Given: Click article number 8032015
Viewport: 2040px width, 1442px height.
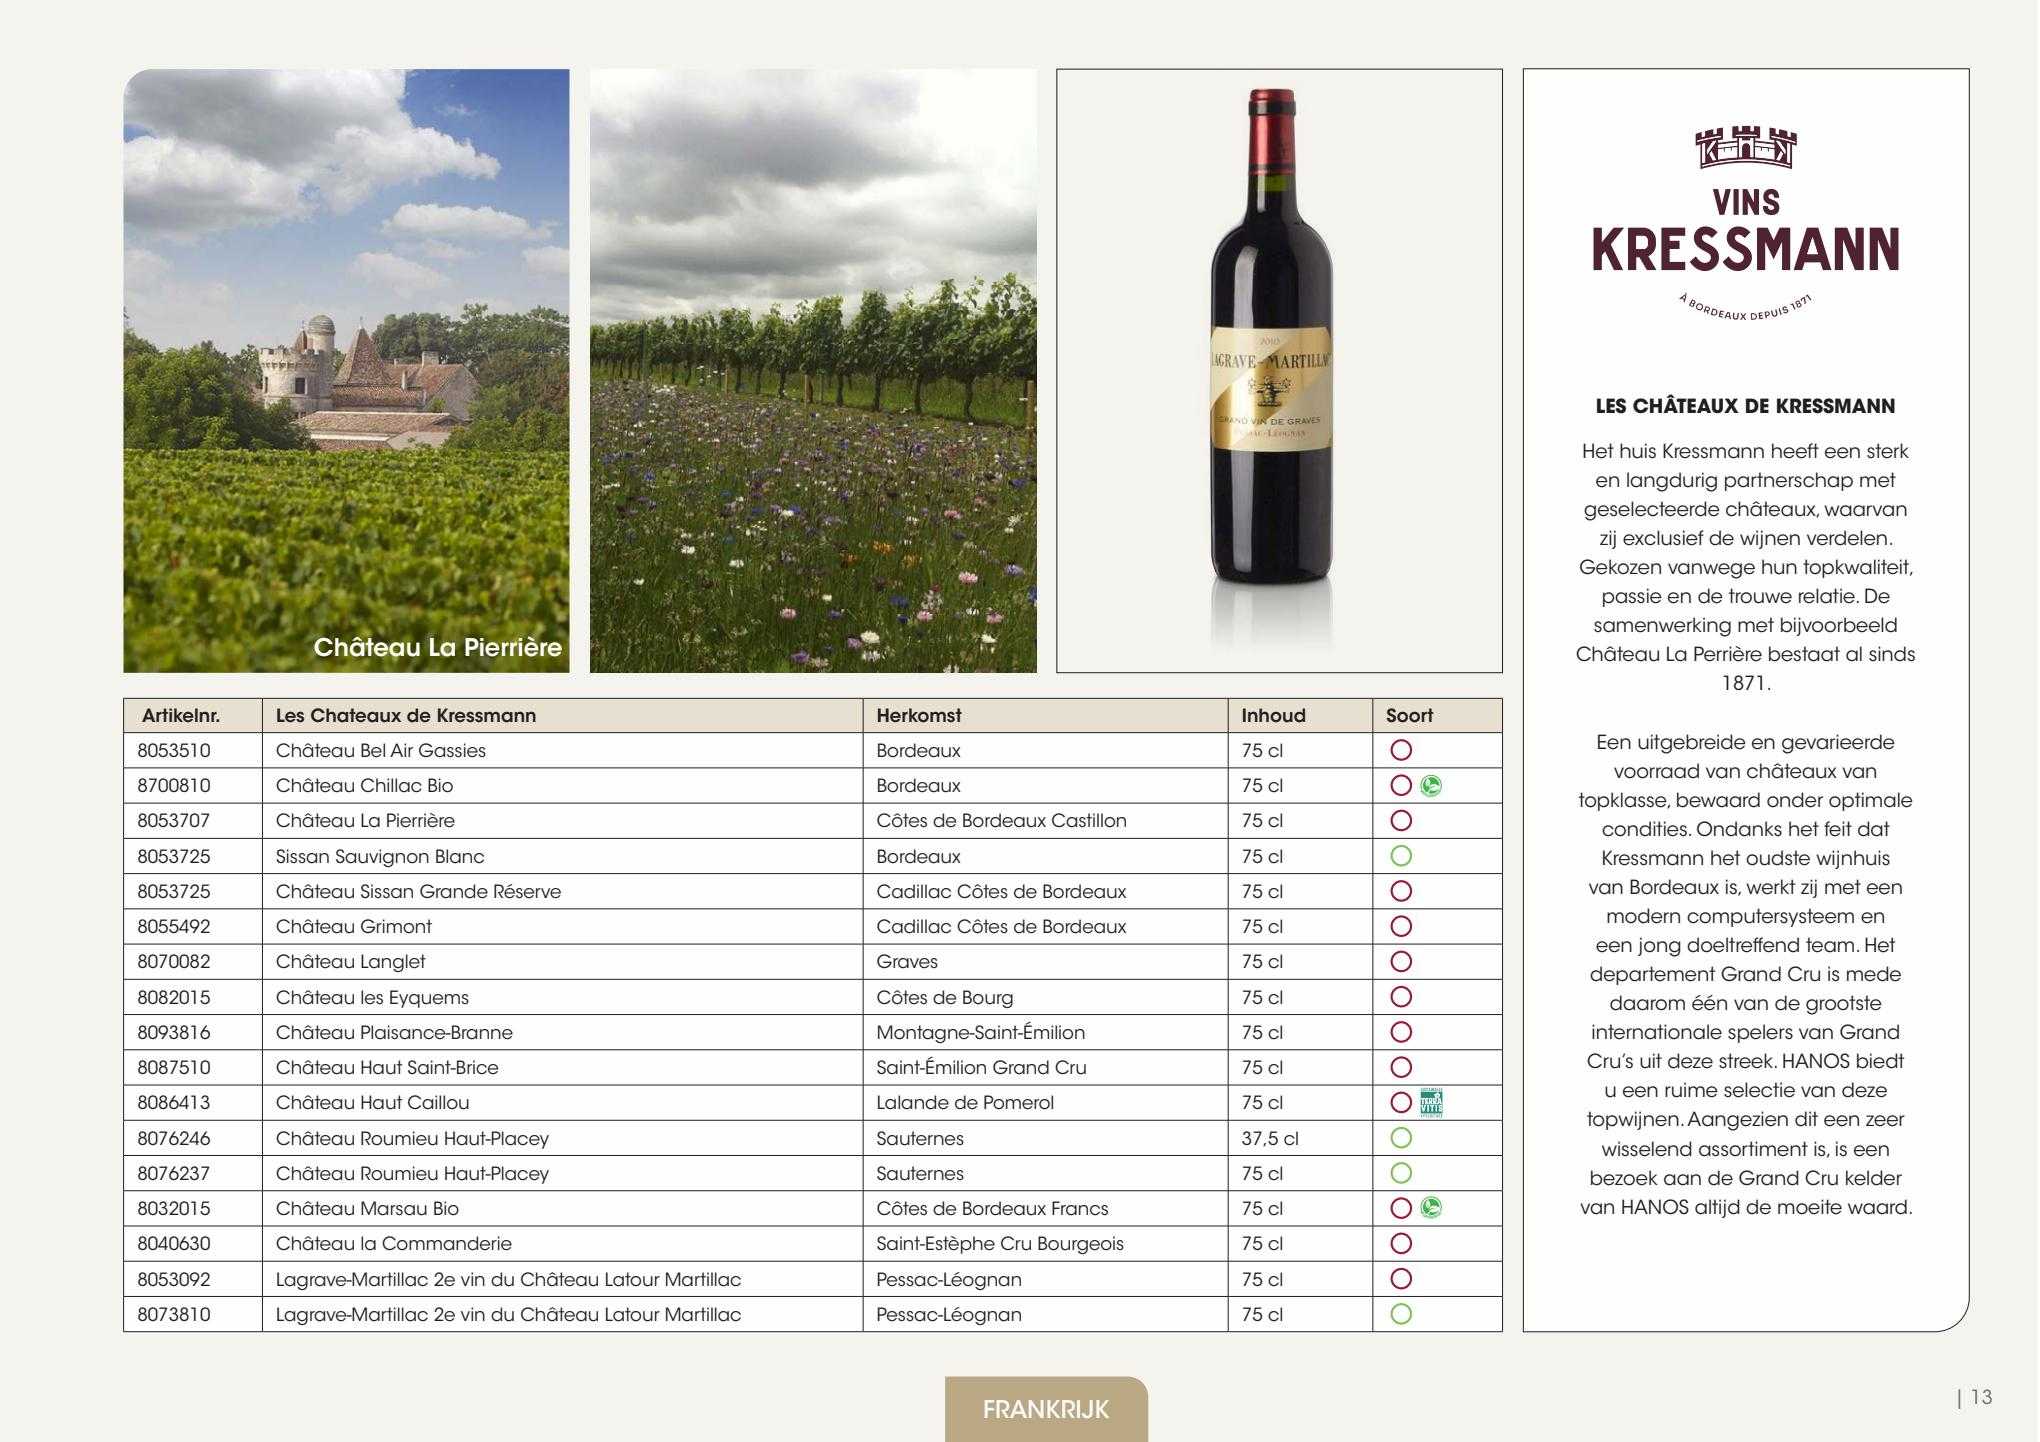Looking at the screenshot, I should (174, 1209).
